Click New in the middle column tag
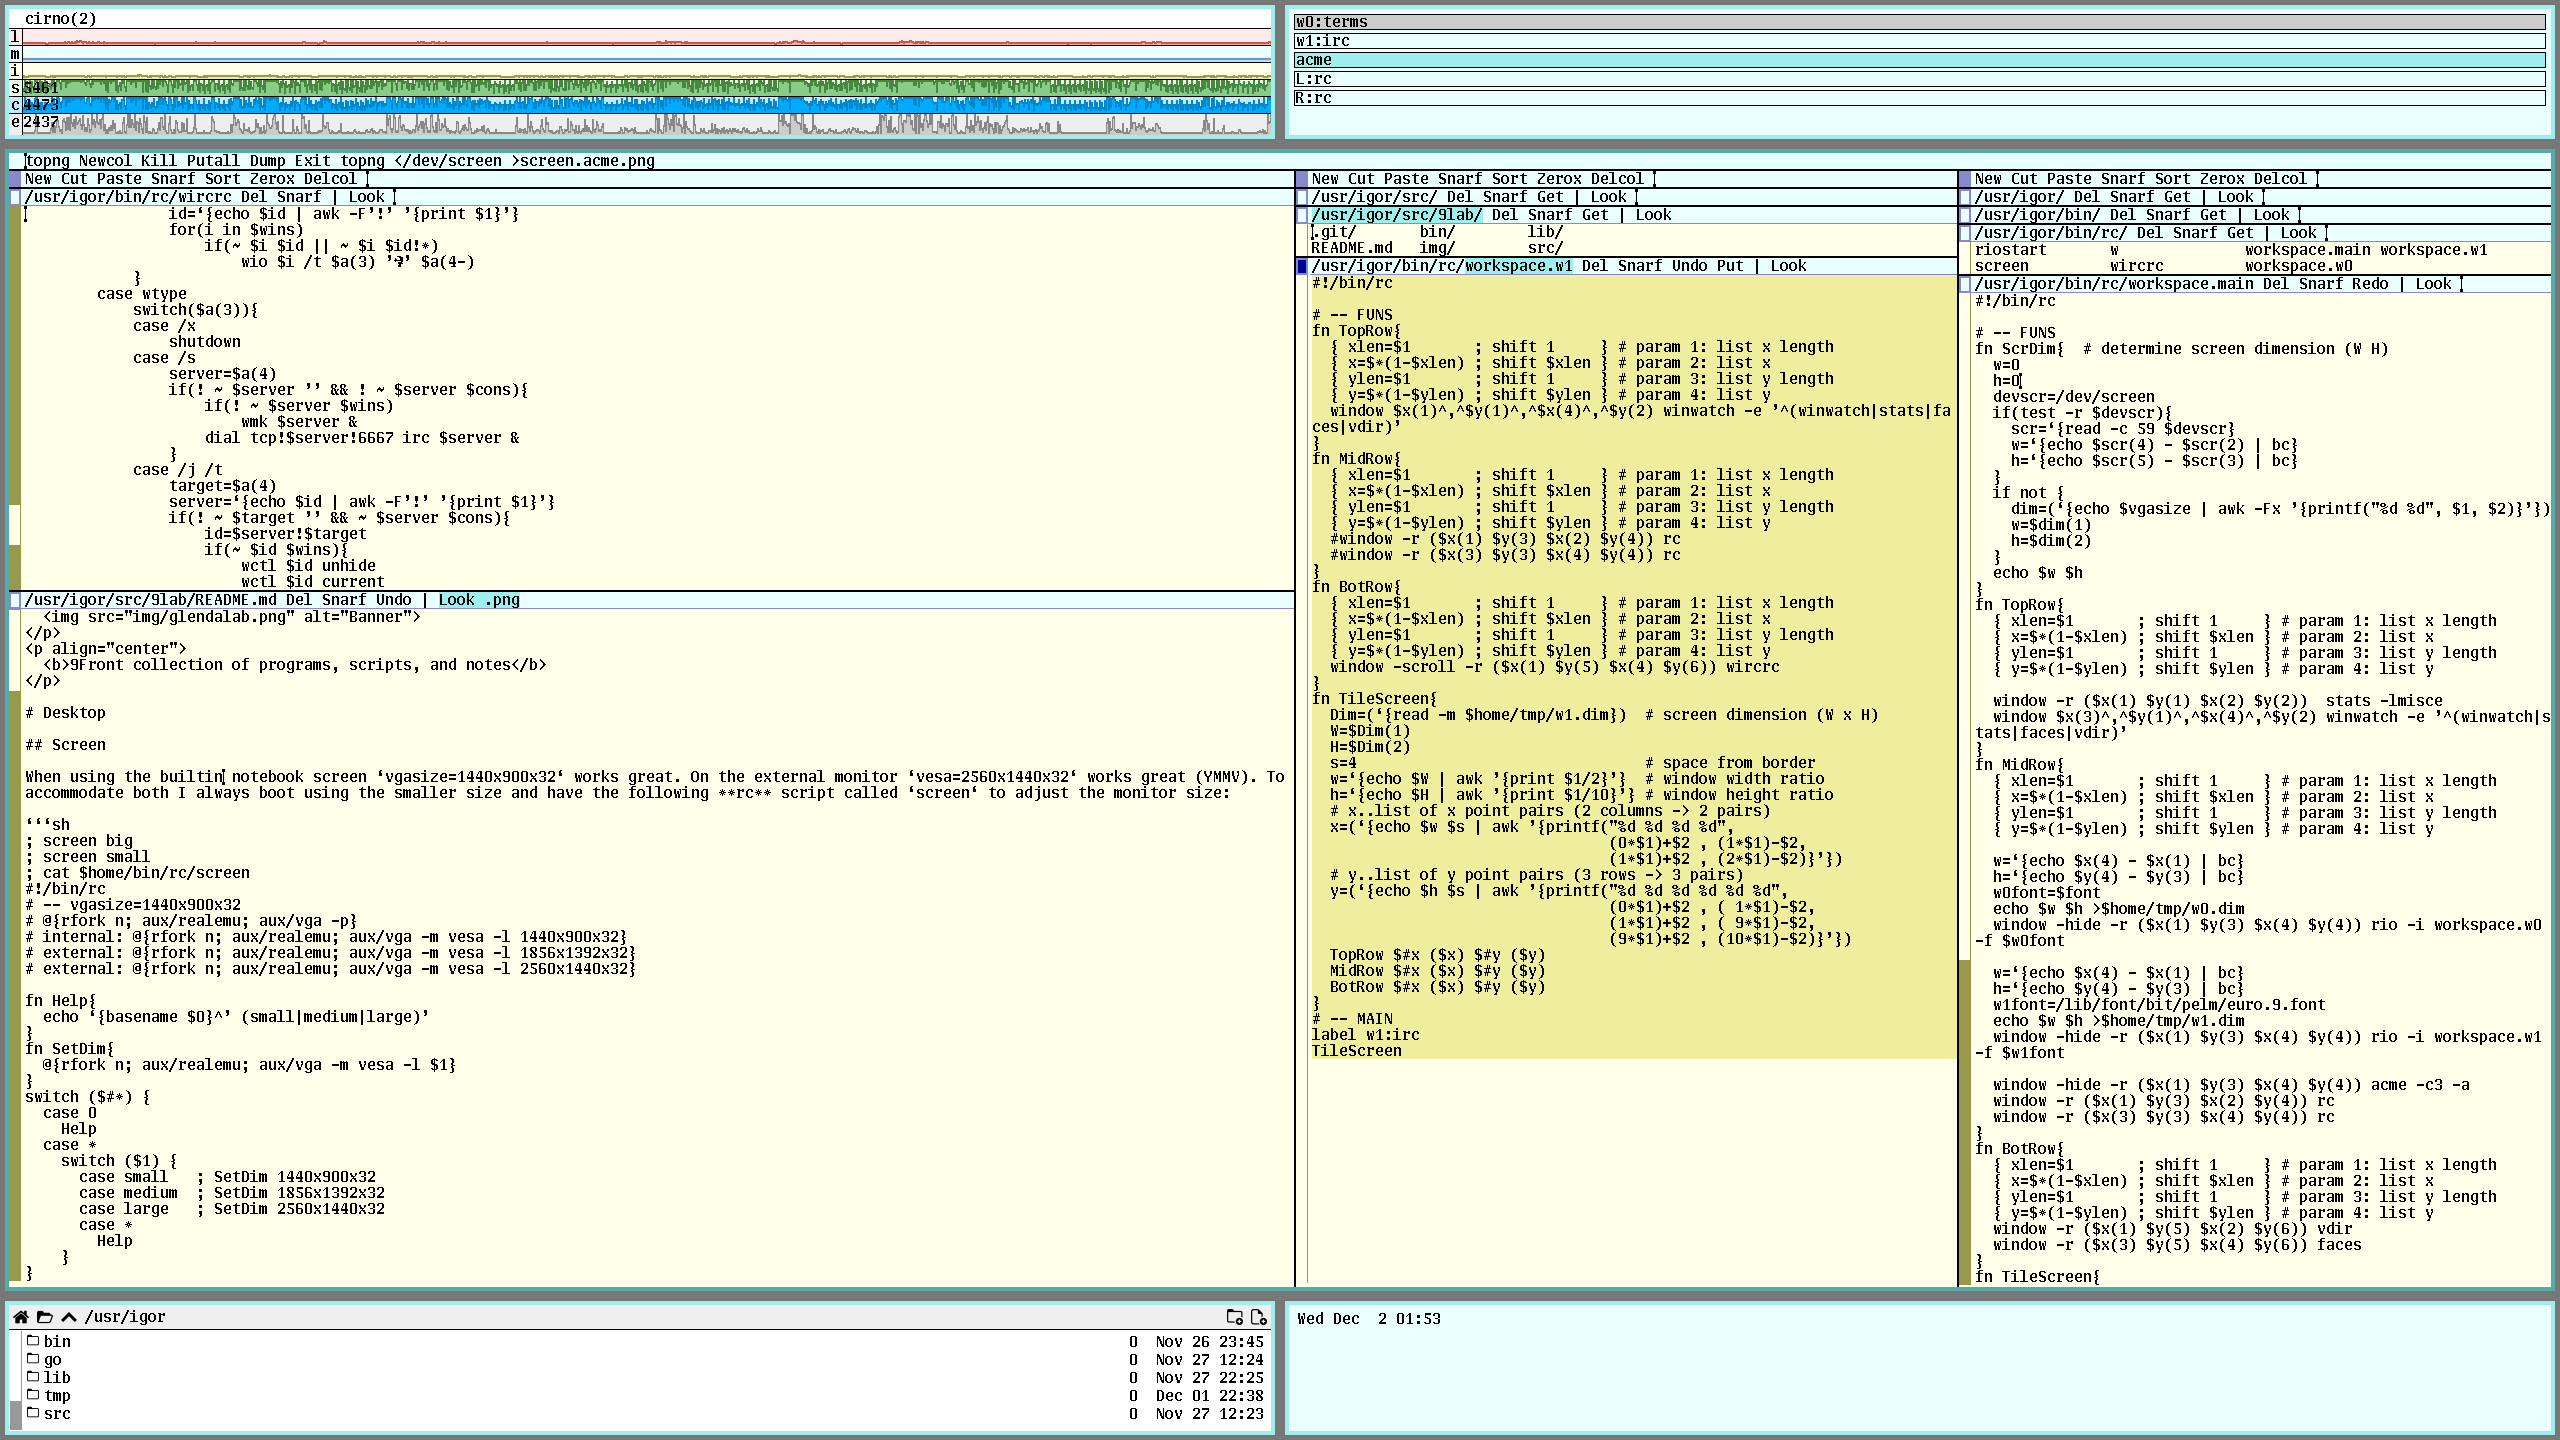This screenshot has height=1440, width=2560. click(x=1325, y=179)
